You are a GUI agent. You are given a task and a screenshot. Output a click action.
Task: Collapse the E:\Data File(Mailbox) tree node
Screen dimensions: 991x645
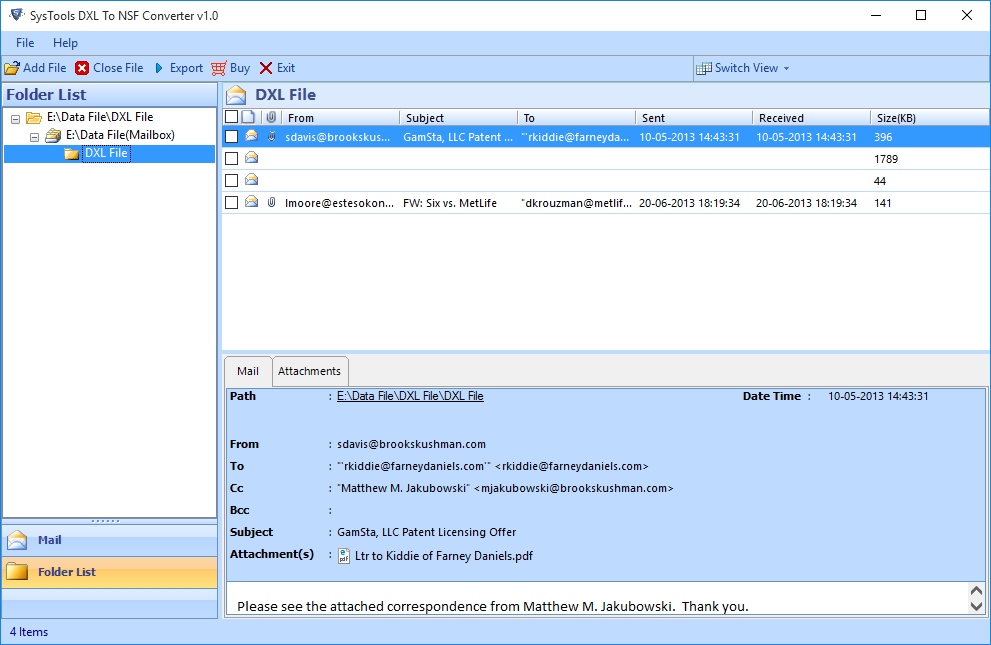tap(35, 137)
